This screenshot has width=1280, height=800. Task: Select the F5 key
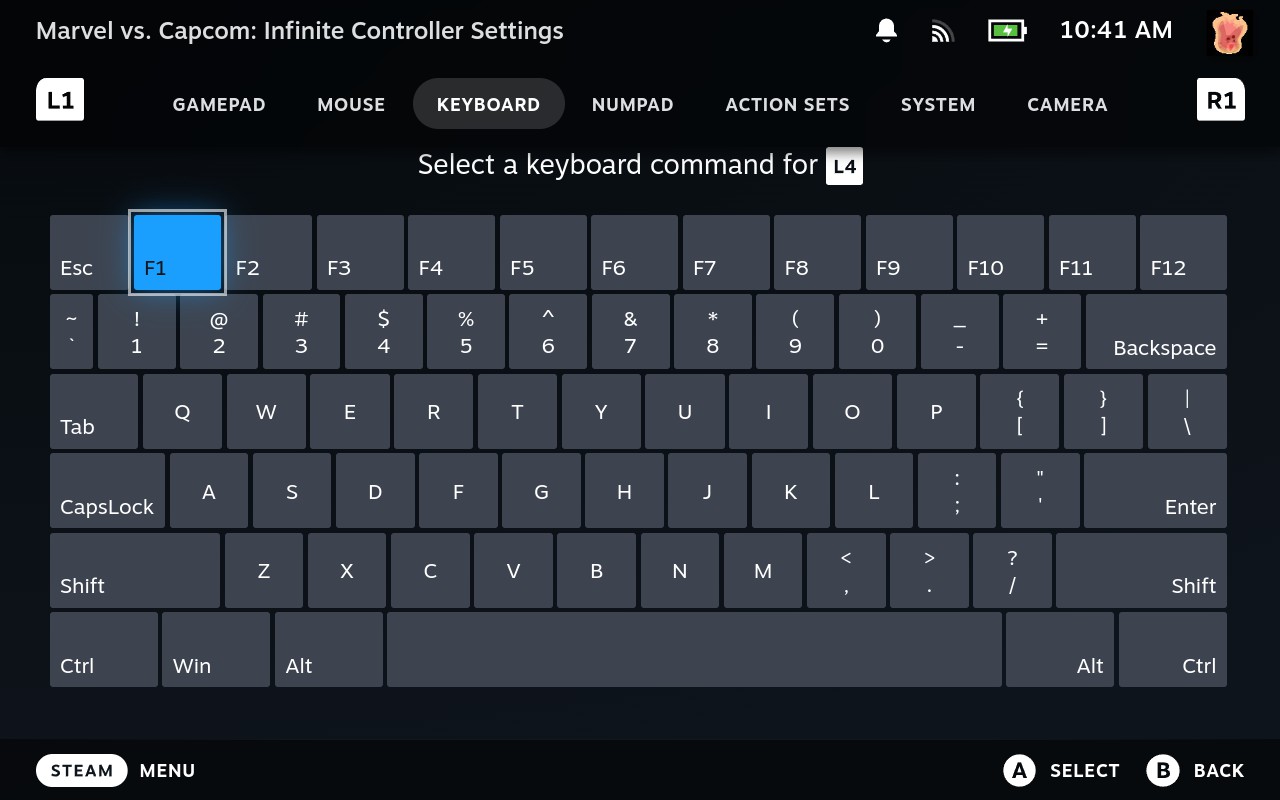pyautogui.click(x=543, y=253)
